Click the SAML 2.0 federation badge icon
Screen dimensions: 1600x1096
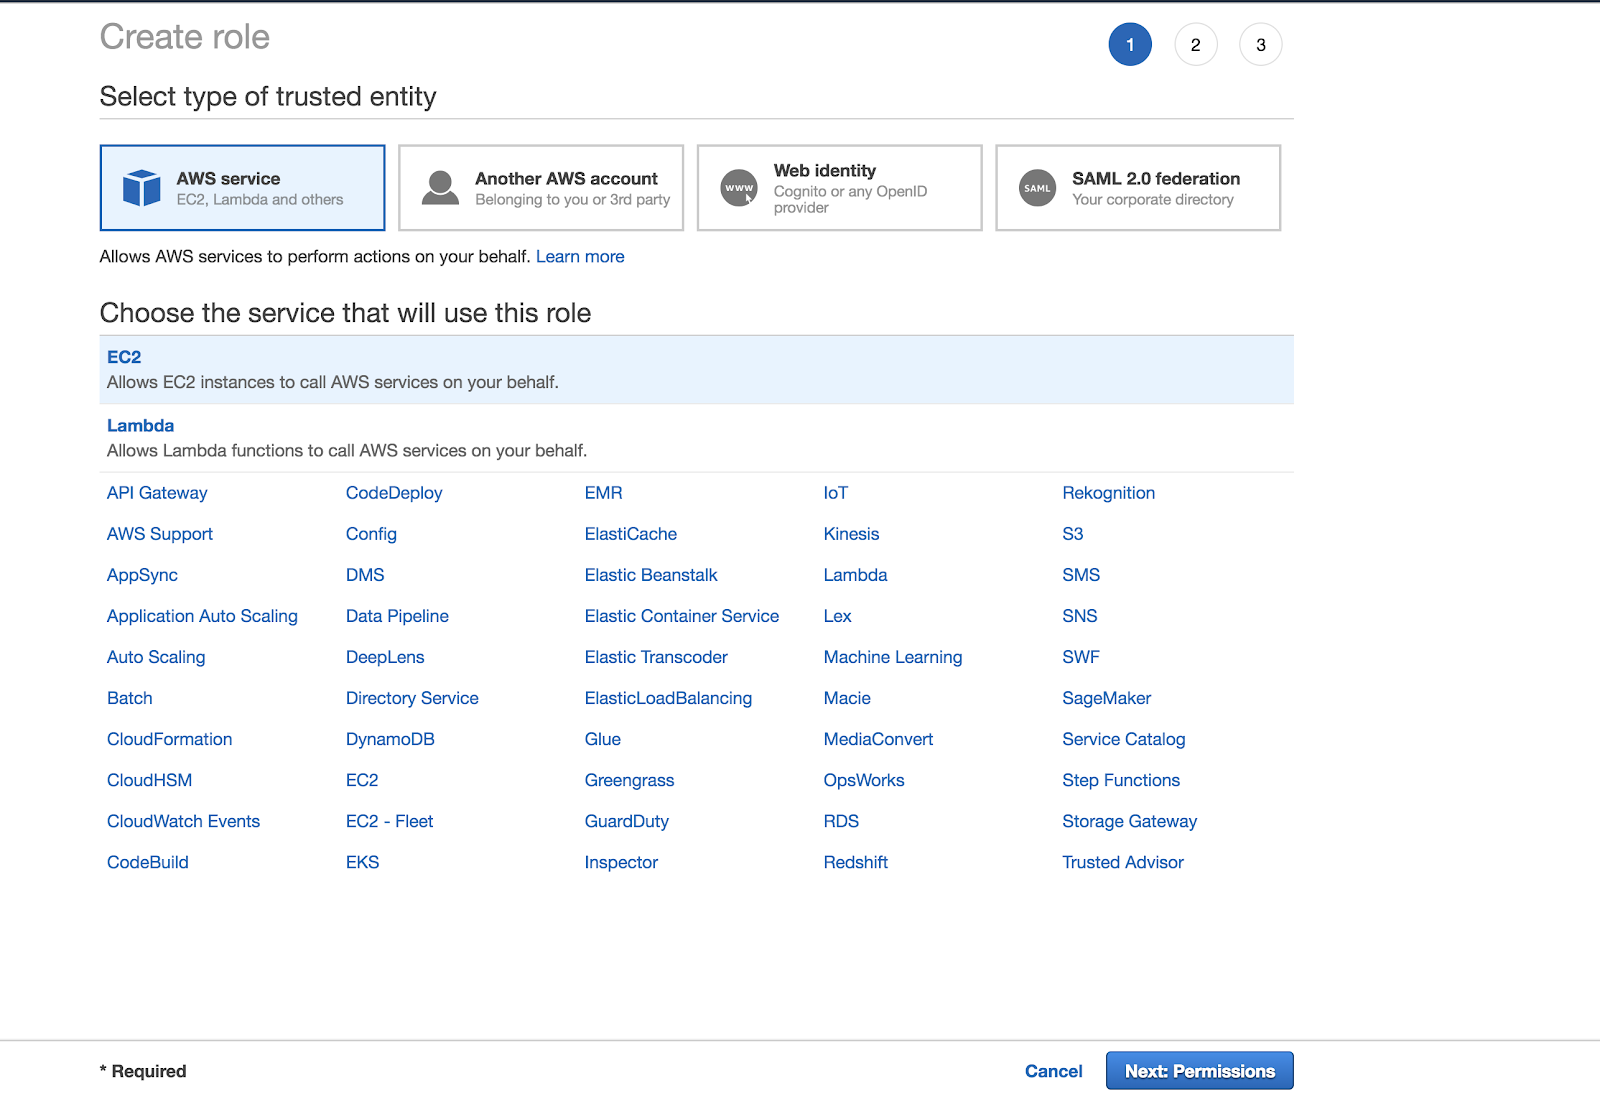pyautogui.click(x=1037, y=188)
